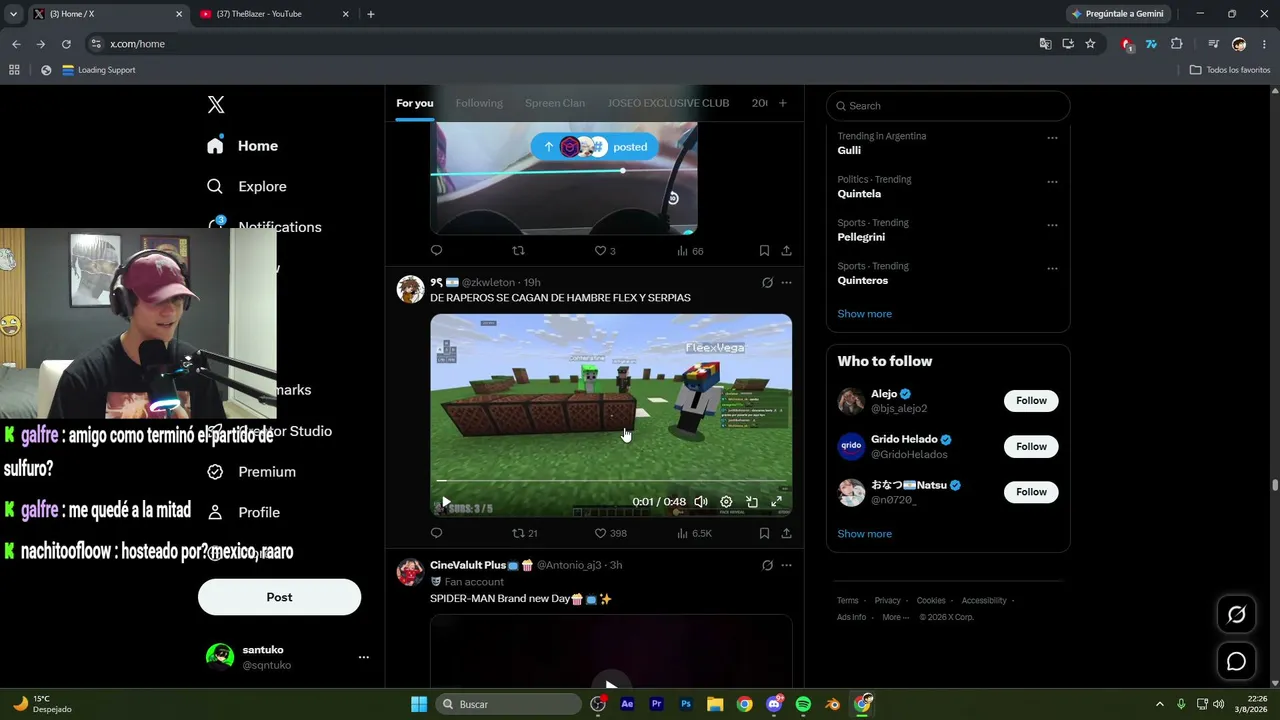Seek on the Minecraft video progress bar
Viewport: 1280px width, 720px height.
click(611, 482)
